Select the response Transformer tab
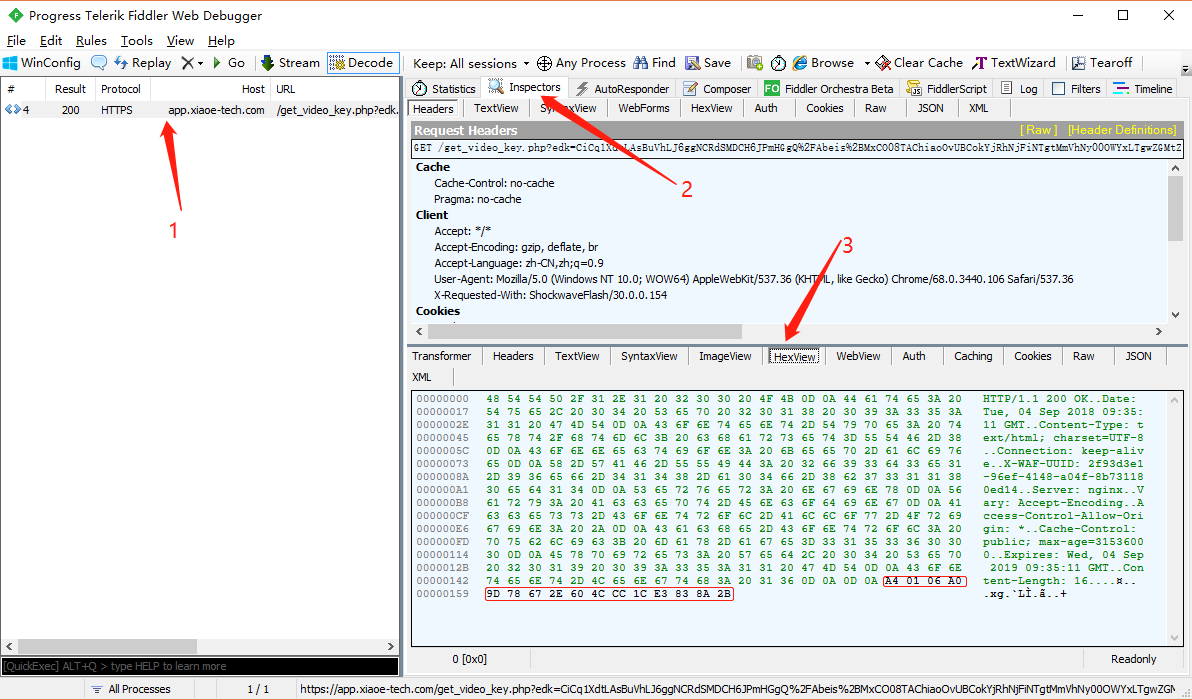The height and width of the screenshot is (700, 1192). [442, 356]
